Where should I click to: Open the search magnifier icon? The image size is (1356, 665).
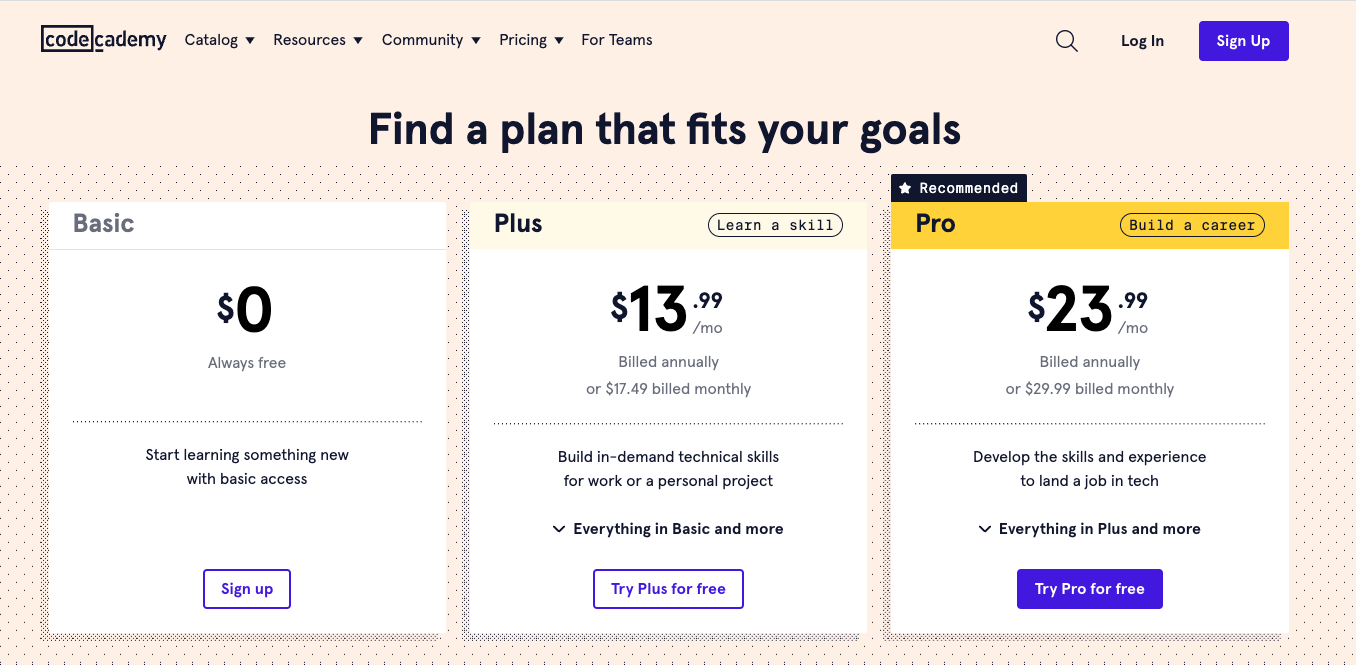1067,41
